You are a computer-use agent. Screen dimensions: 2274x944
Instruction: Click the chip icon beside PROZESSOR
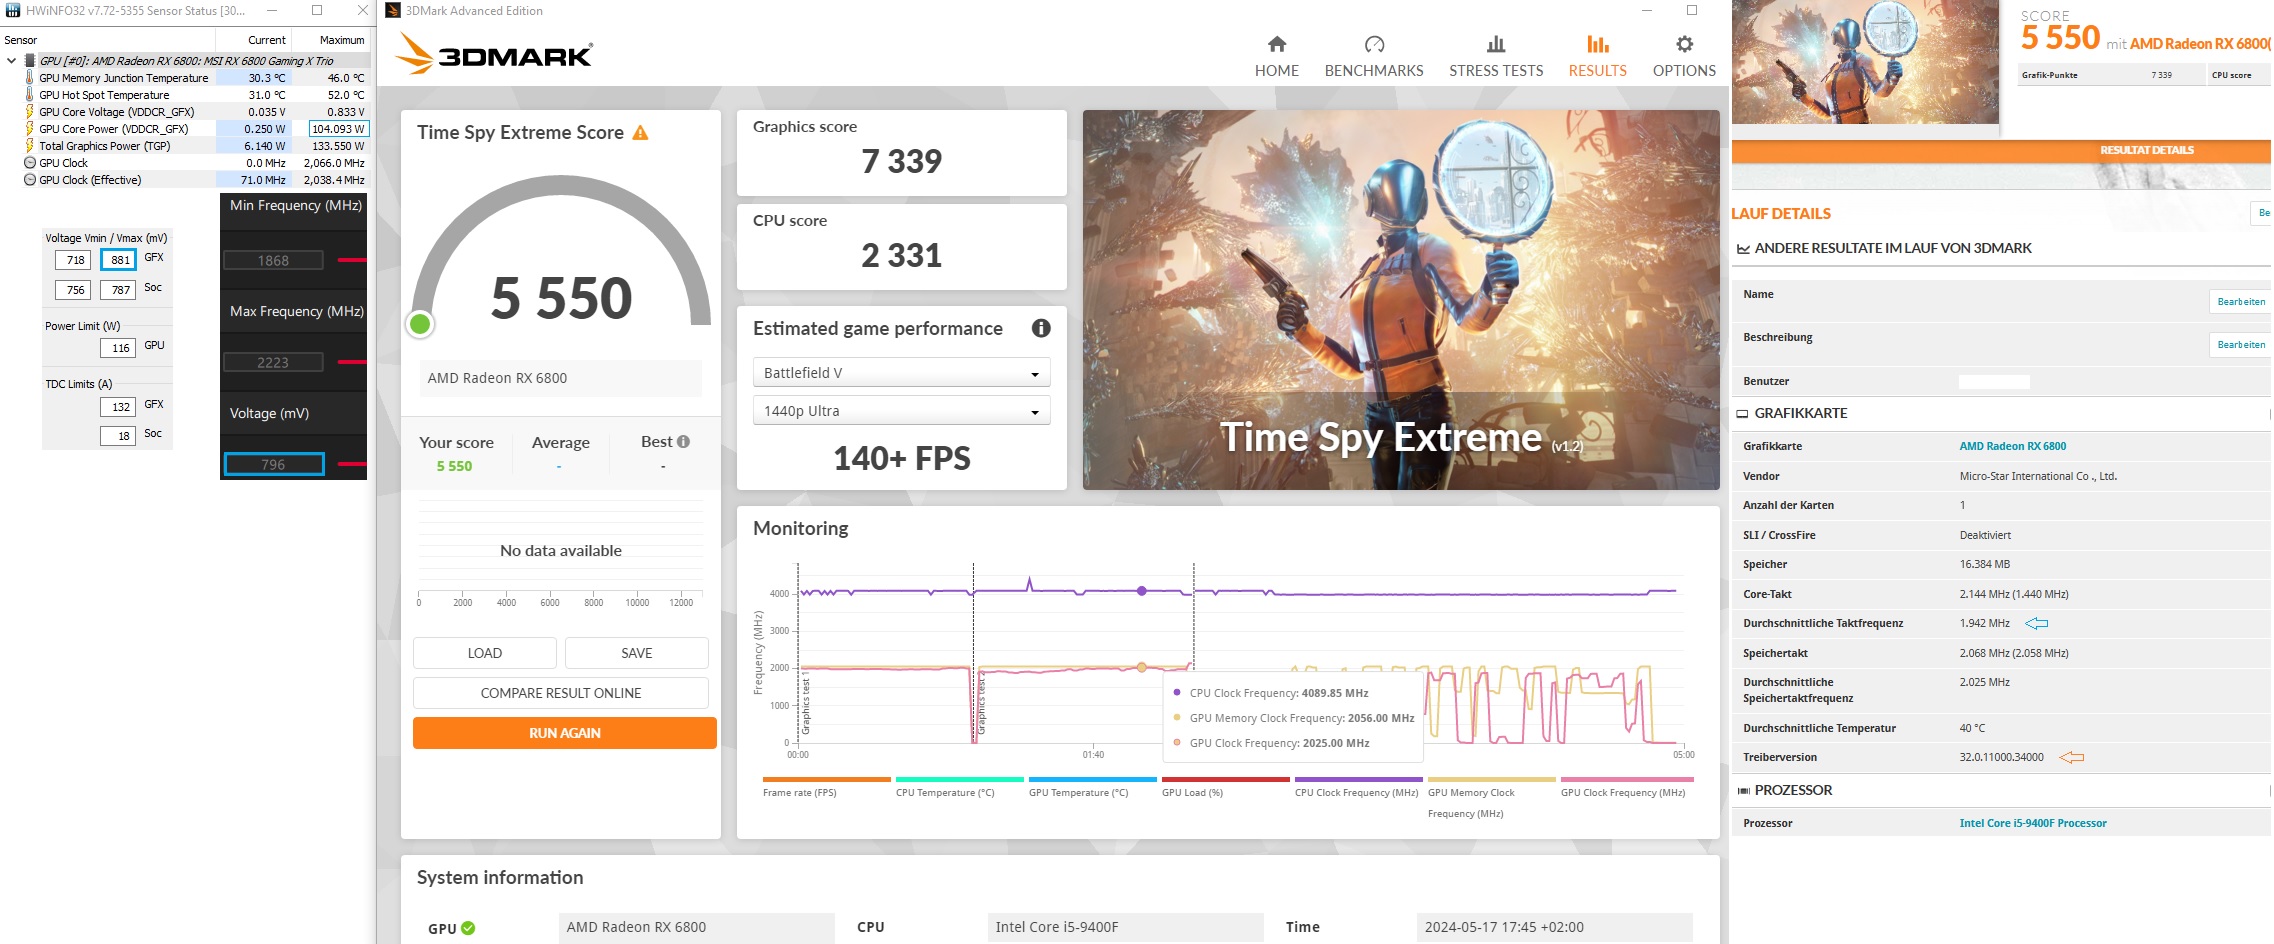[x=1743, y=790]
